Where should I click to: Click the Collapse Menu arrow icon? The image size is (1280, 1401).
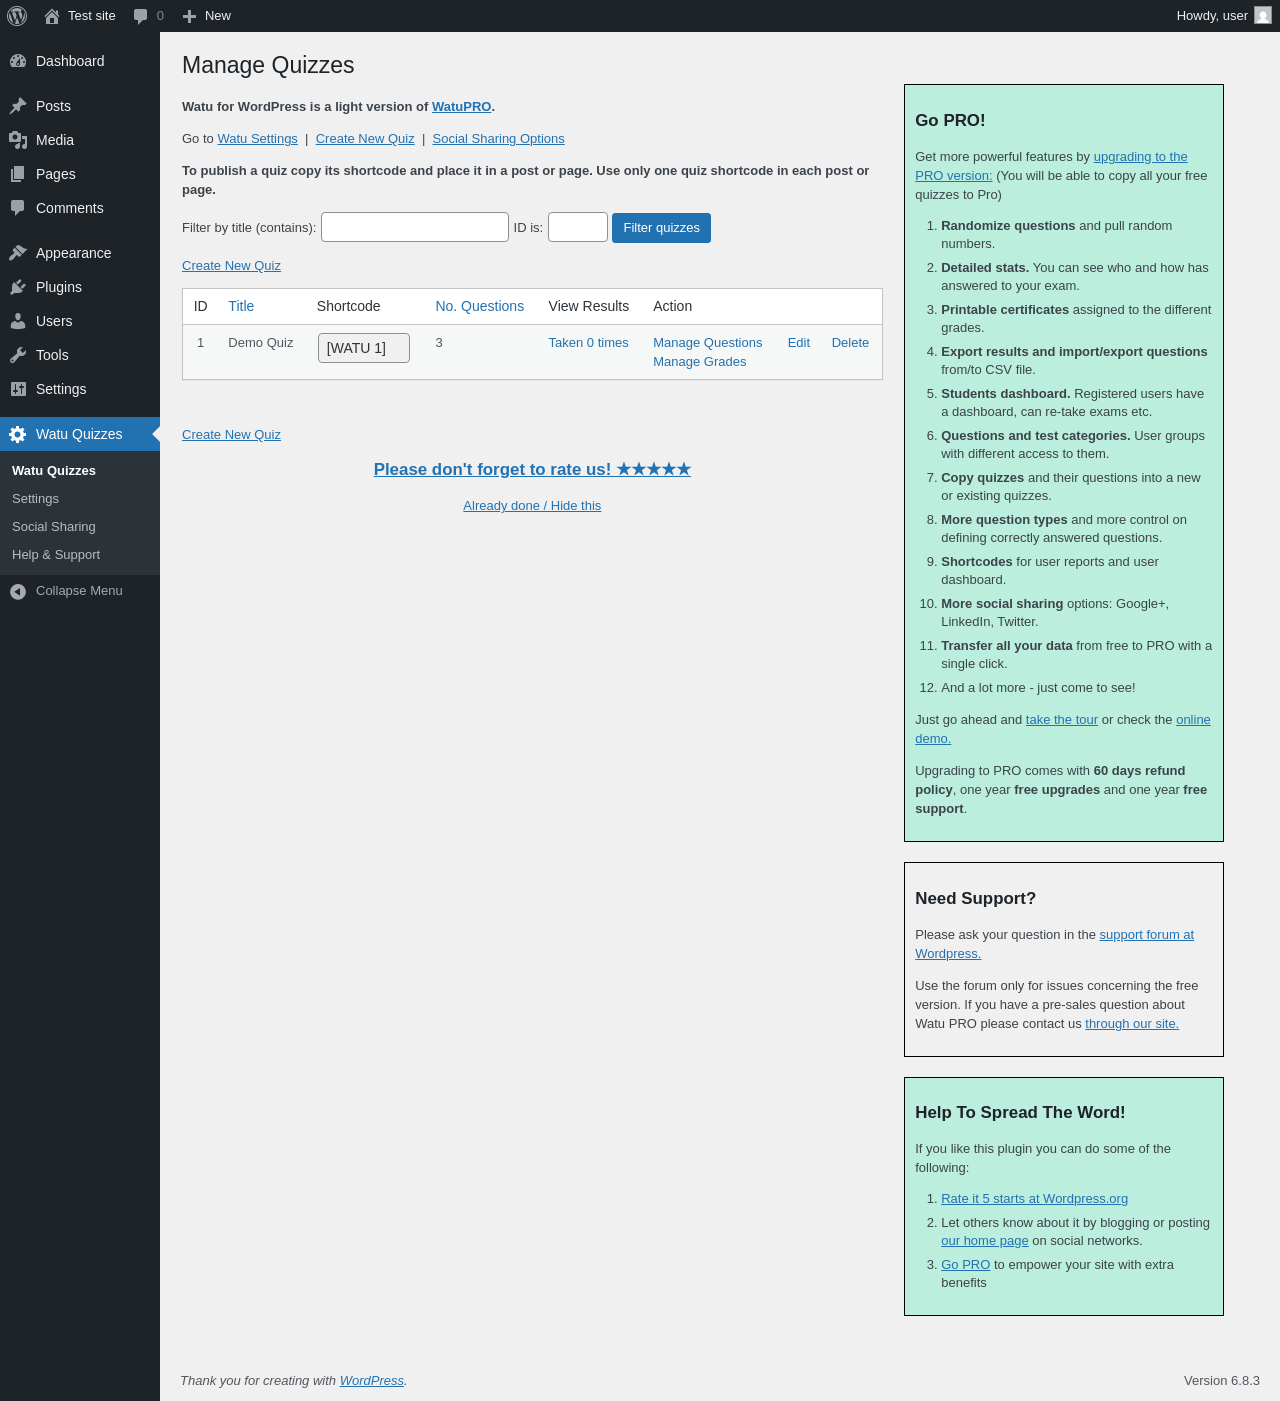pos(18,592)
